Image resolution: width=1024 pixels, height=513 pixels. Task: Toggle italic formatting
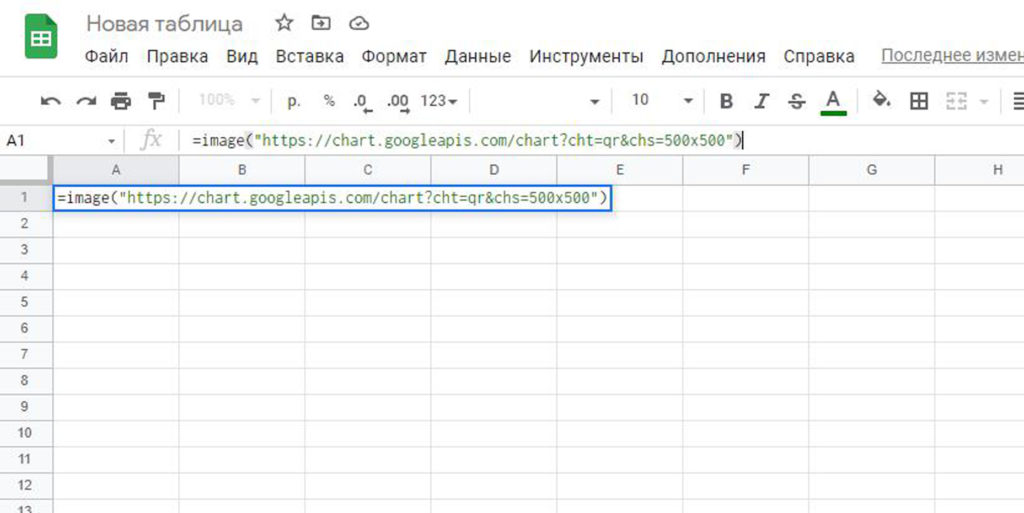click(762, 101)
